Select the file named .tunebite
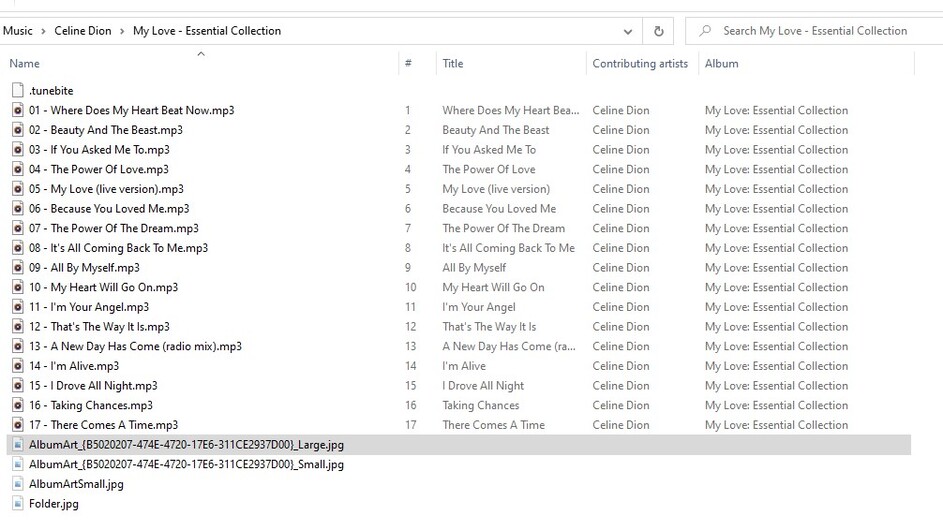The image size is (943, 530). click(51, 91)
